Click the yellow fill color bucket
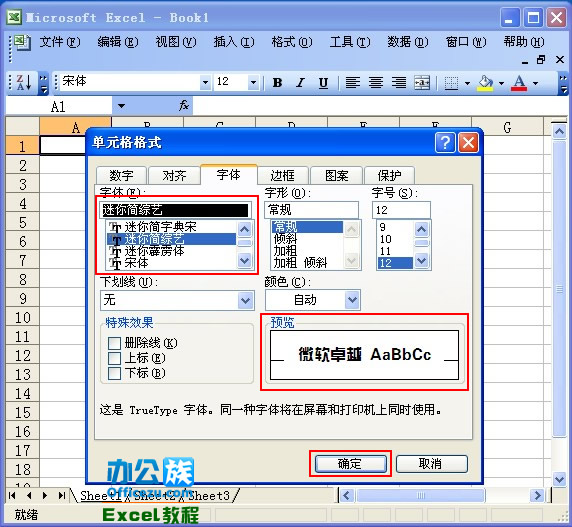 point(485,83)
